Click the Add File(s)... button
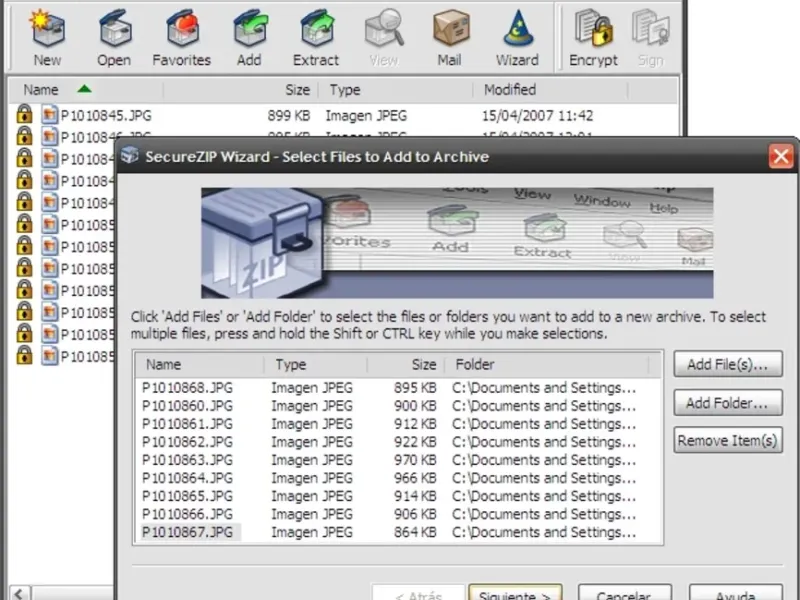This screenshot has width=800, height=600. pos(728,364)
